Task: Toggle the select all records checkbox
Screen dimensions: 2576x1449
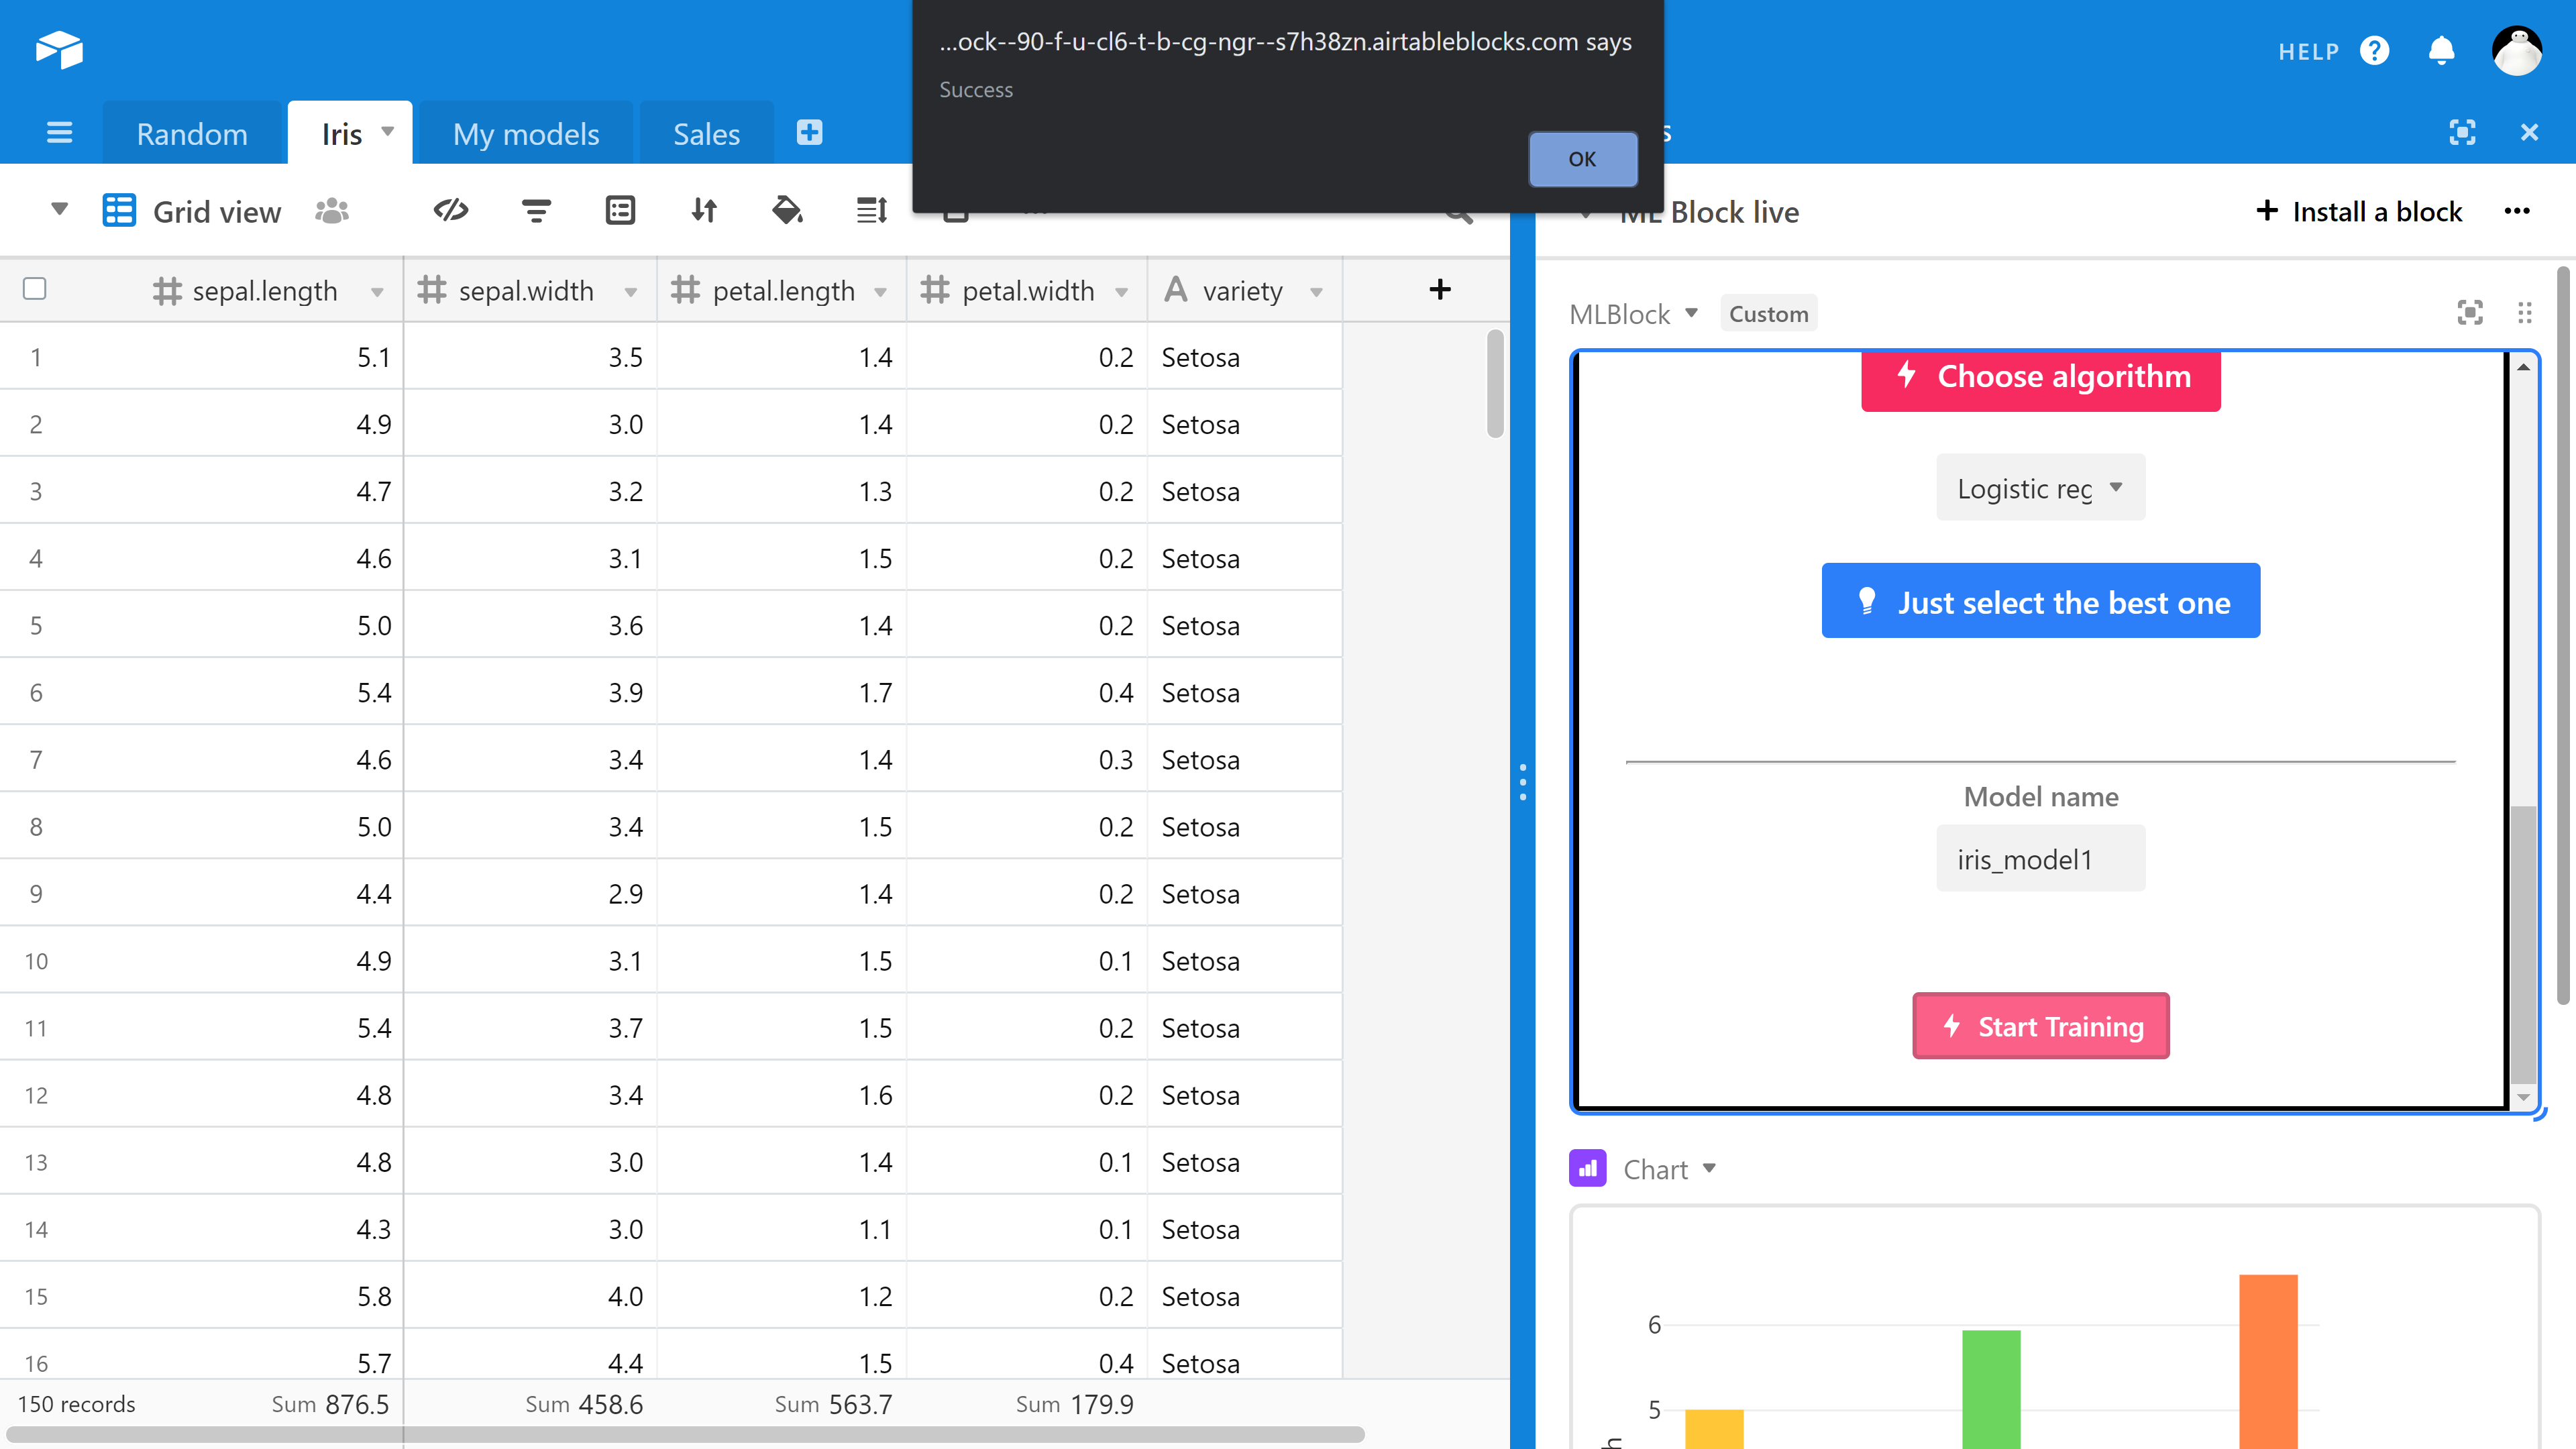Action: tap(35, 289)
